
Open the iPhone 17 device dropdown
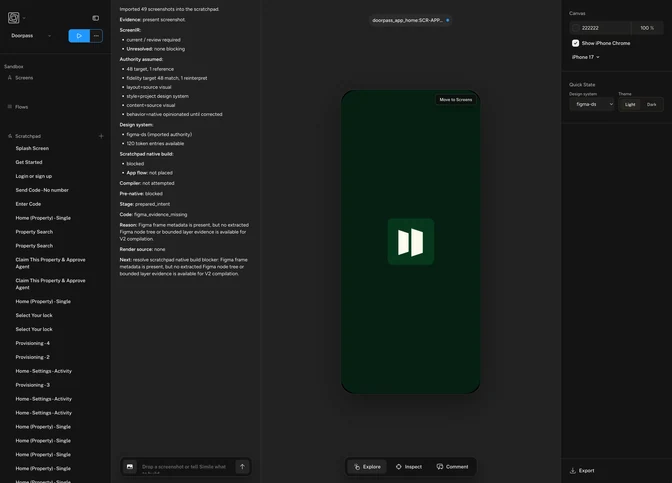pyautogui.click(x=585, y=57)
